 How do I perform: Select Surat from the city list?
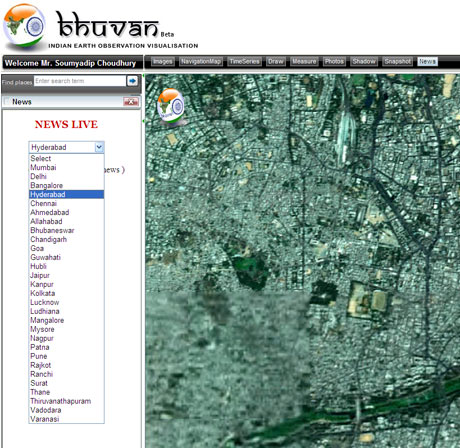(67, 383)
